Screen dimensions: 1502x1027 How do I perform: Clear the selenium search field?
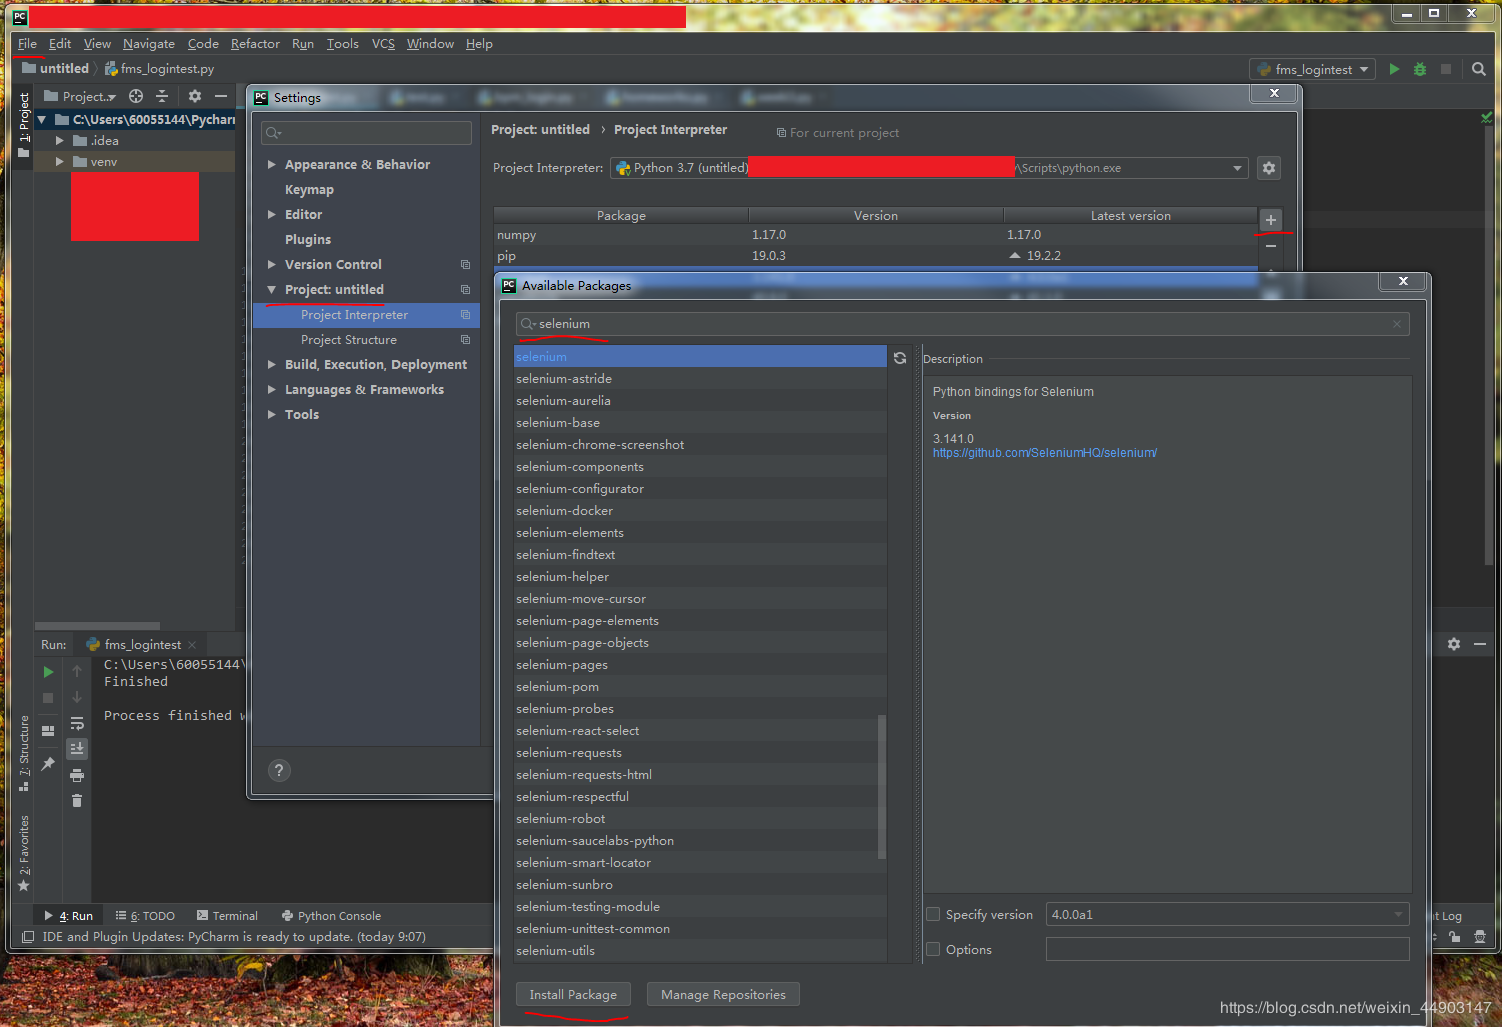tap(1397, 324)
